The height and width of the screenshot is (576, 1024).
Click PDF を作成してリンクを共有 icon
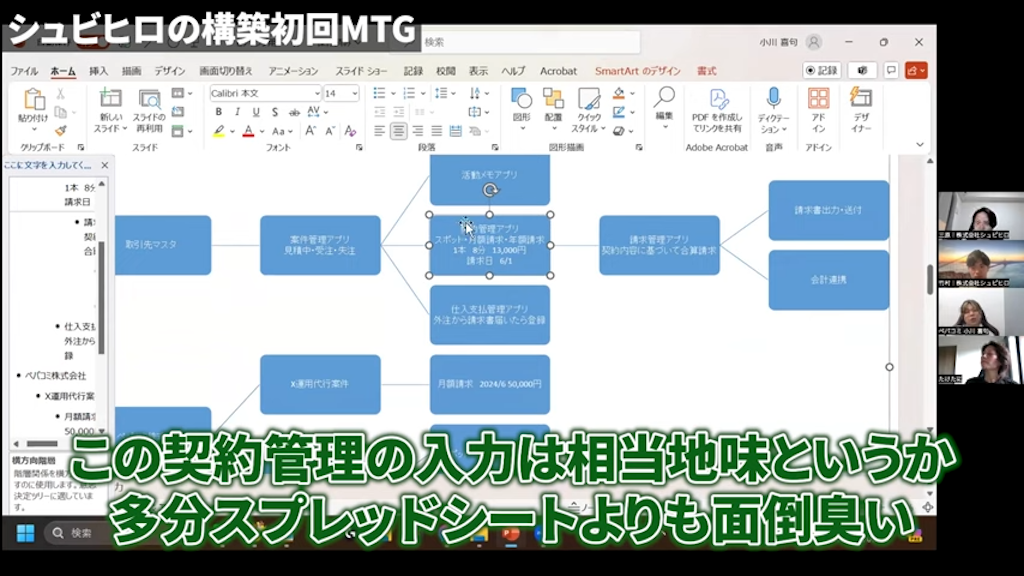pyautogui.click(x=717, y=110)
